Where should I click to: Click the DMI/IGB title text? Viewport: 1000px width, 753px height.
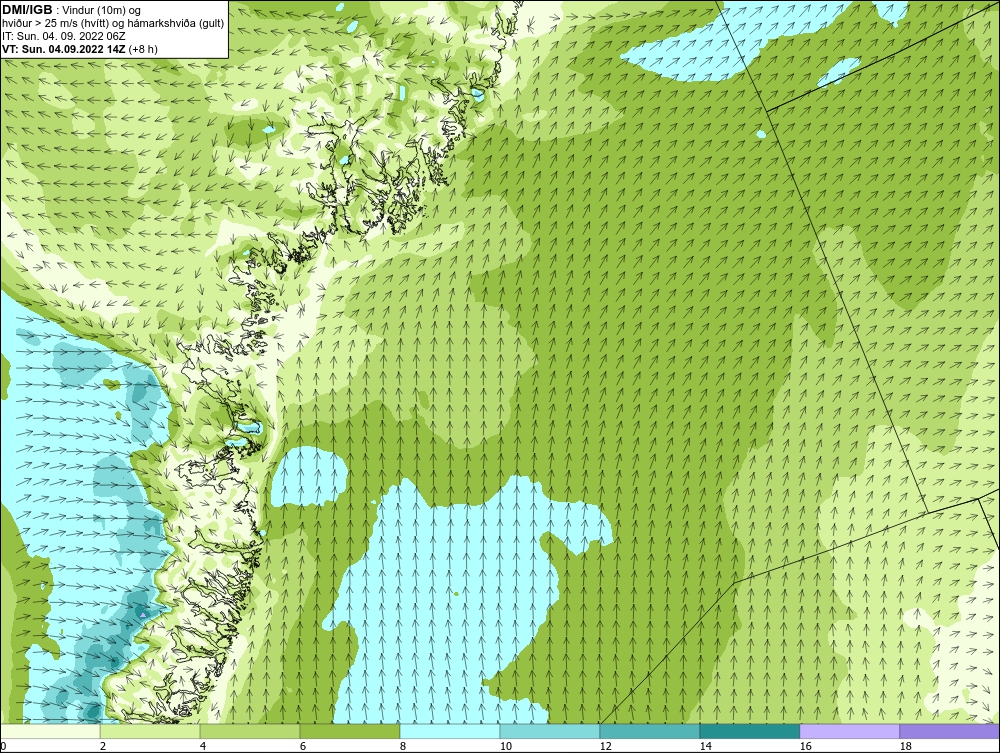(27, 10)
